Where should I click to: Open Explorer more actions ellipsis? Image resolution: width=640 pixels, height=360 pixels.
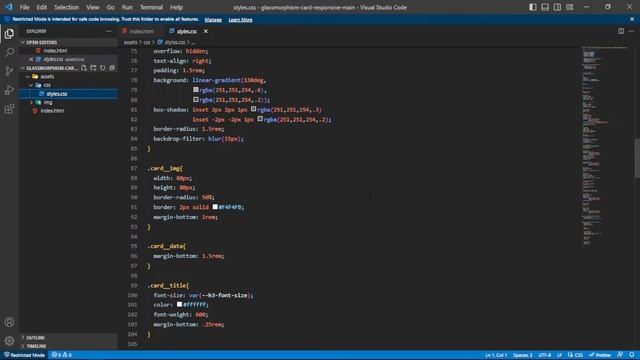coord(109,31)
